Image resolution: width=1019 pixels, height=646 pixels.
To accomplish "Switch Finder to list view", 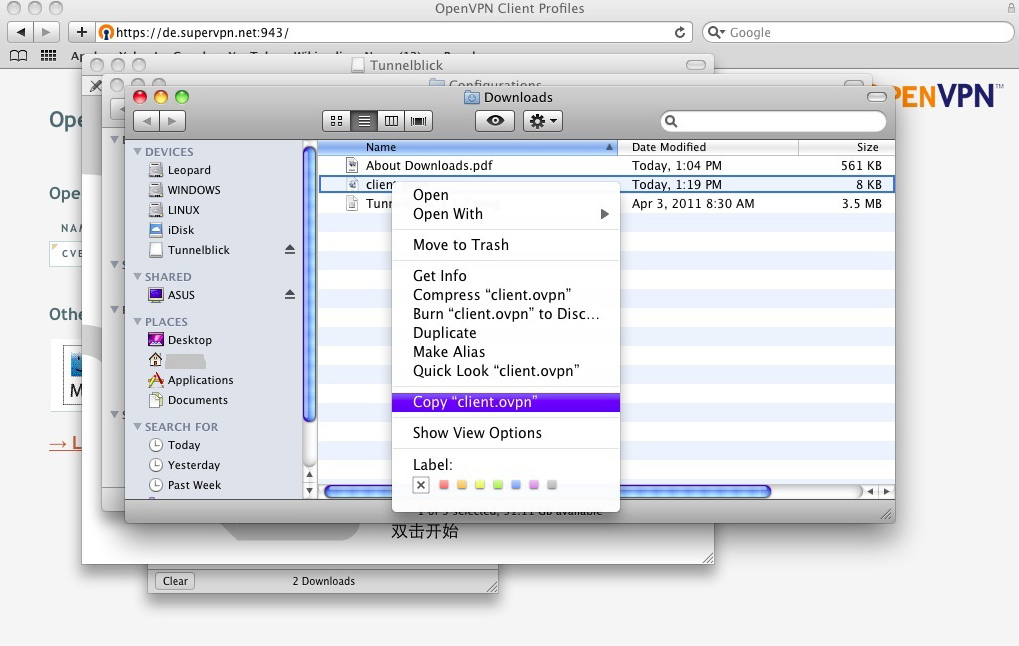I will [x=364, y=121].
